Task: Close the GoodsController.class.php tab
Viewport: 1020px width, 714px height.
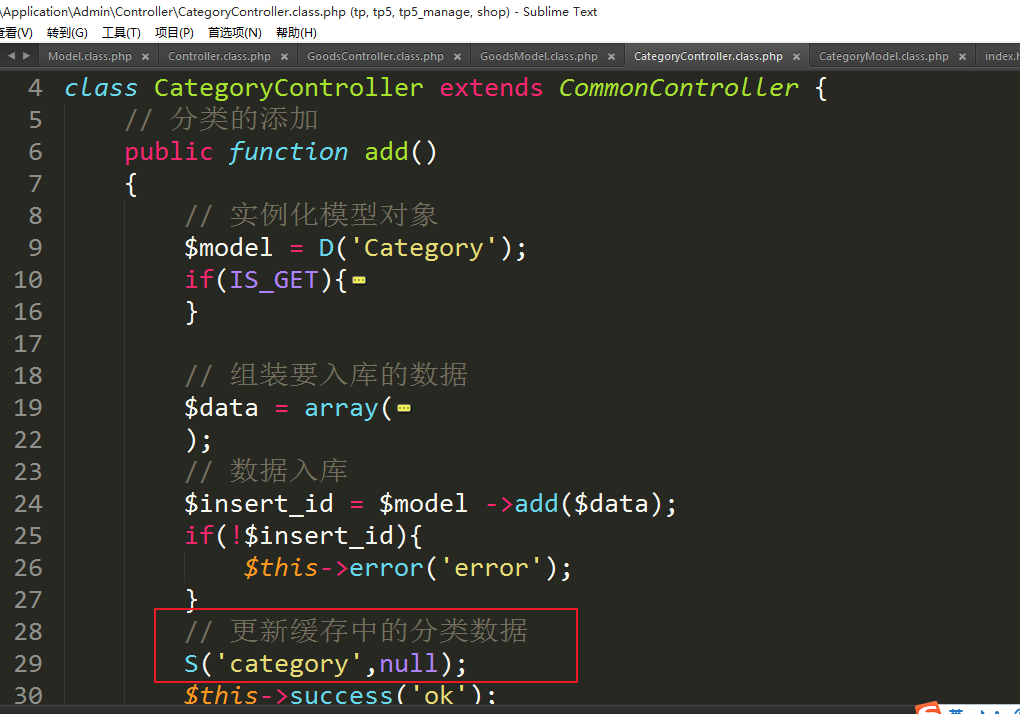Action: [x=457, y=57]
